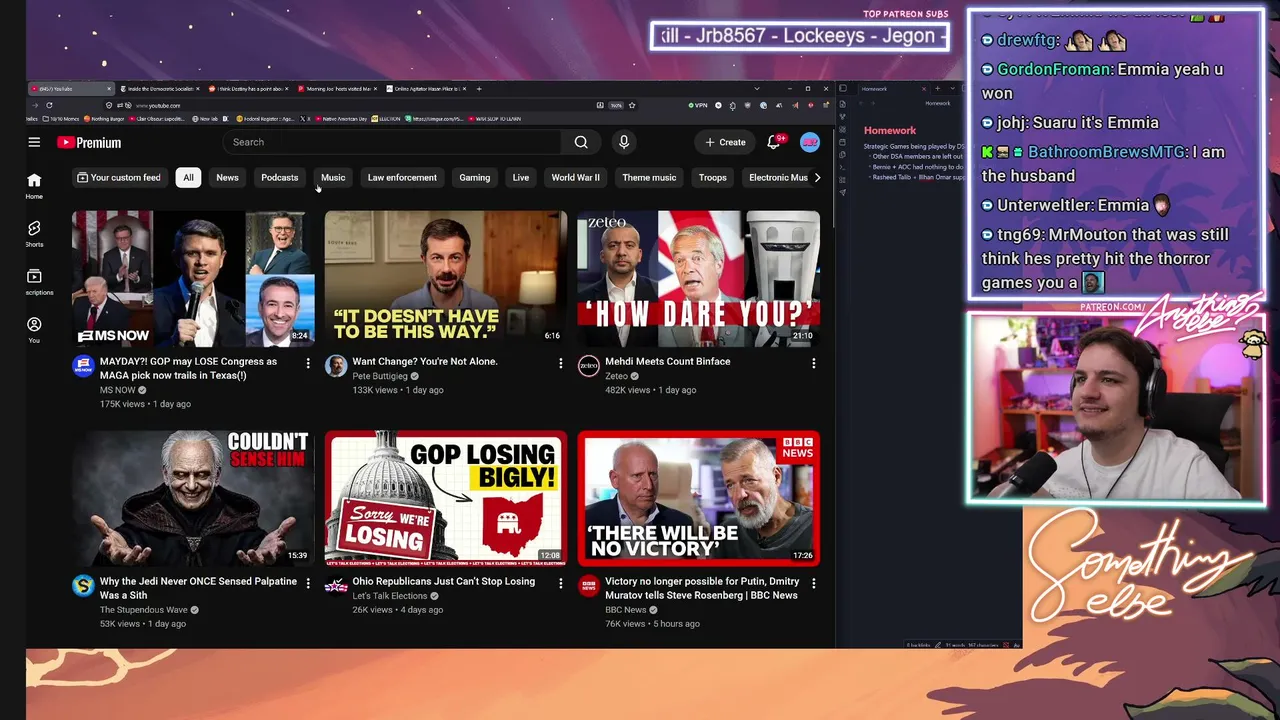This screenshot has height=720, width=1280.
Task: Open the MS NOW channel avatar
Action: (83, 366)
